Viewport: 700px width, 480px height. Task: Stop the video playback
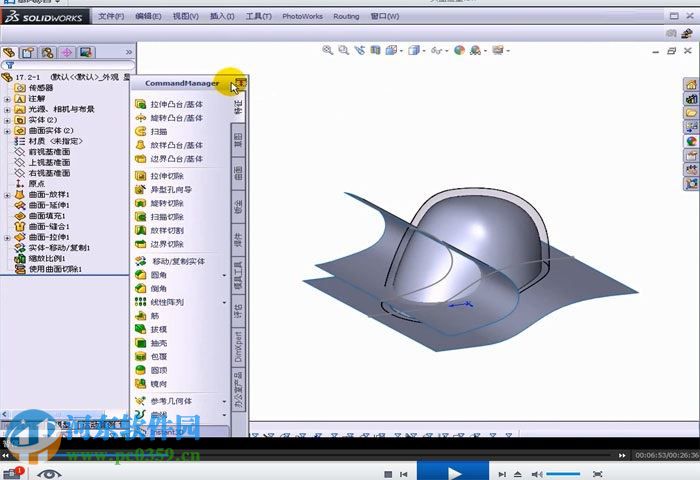pyautogui.click(x=388, y=474)
